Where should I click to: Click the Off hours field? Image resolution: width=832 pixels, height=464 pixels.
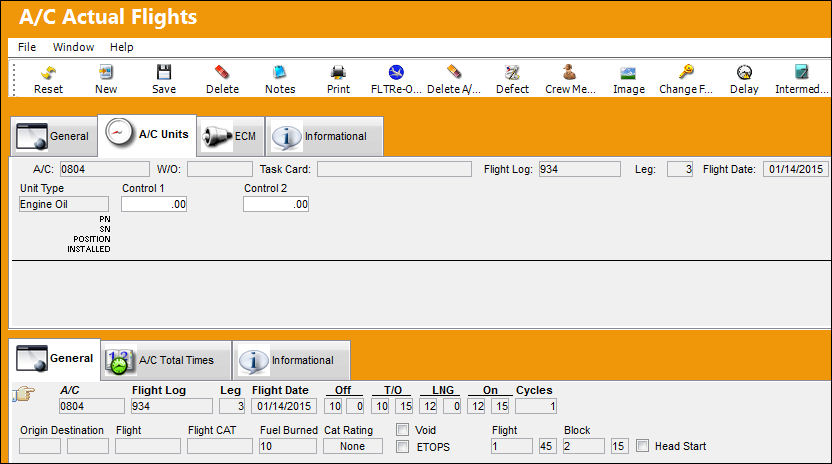pos(333,406)
